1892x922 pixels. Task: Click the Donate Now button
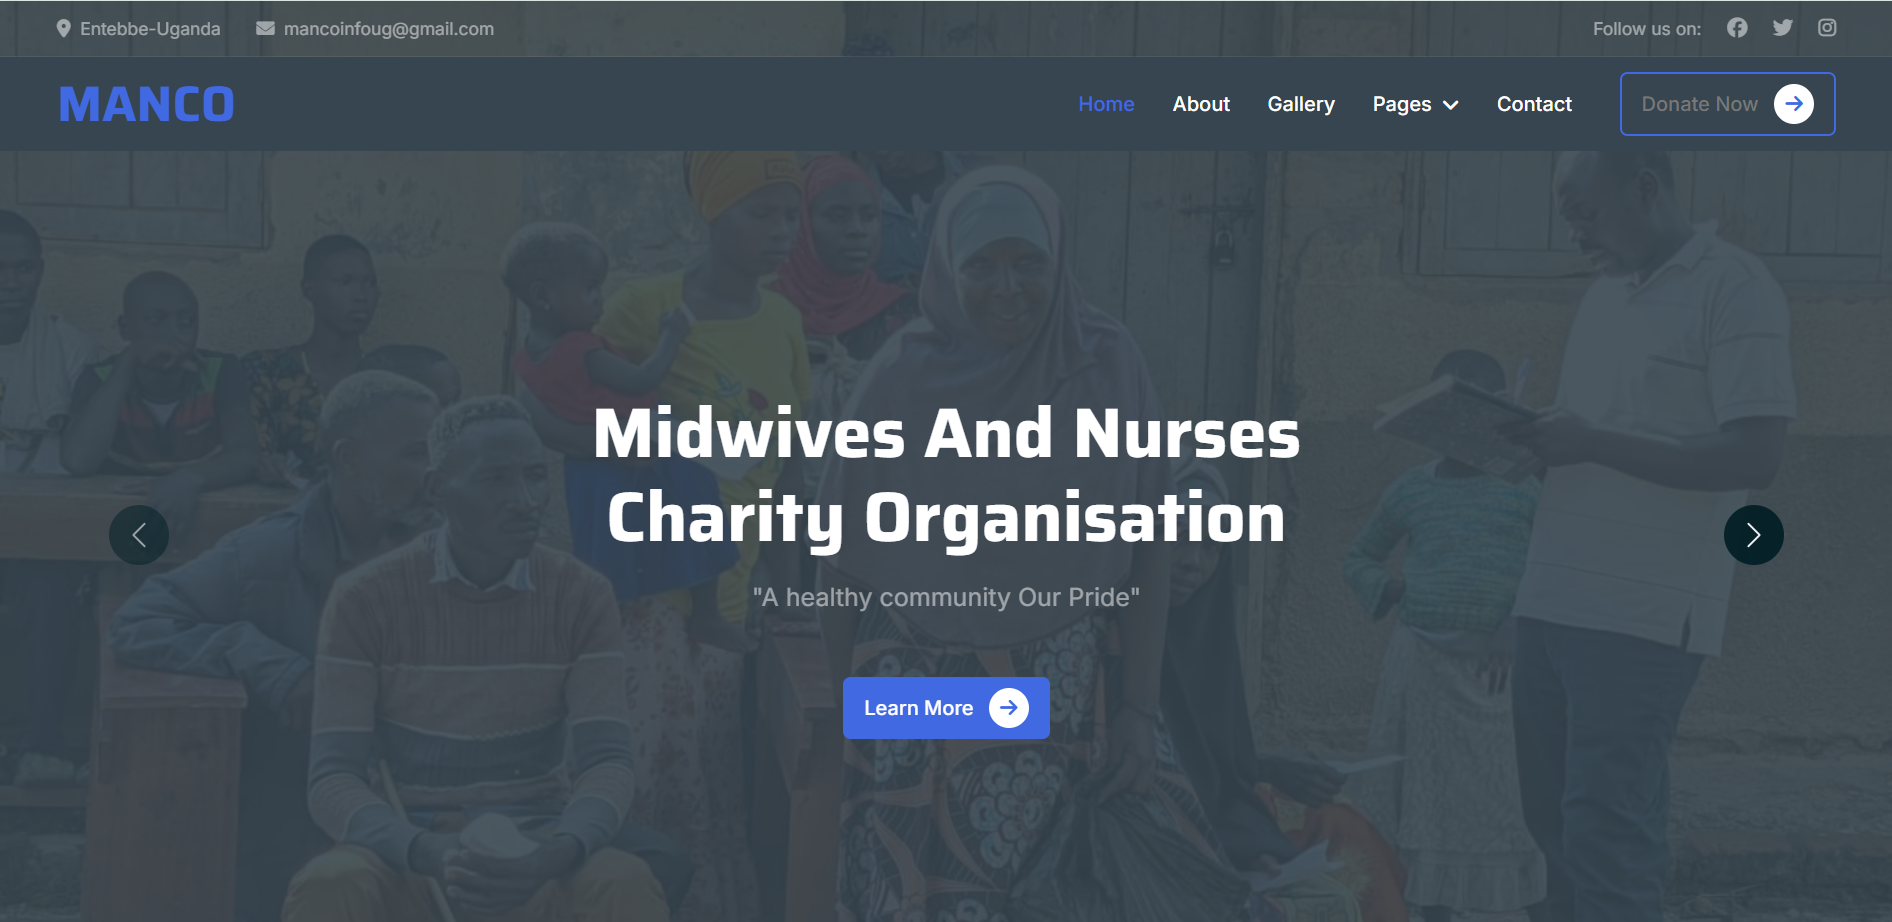point(1727,104)
